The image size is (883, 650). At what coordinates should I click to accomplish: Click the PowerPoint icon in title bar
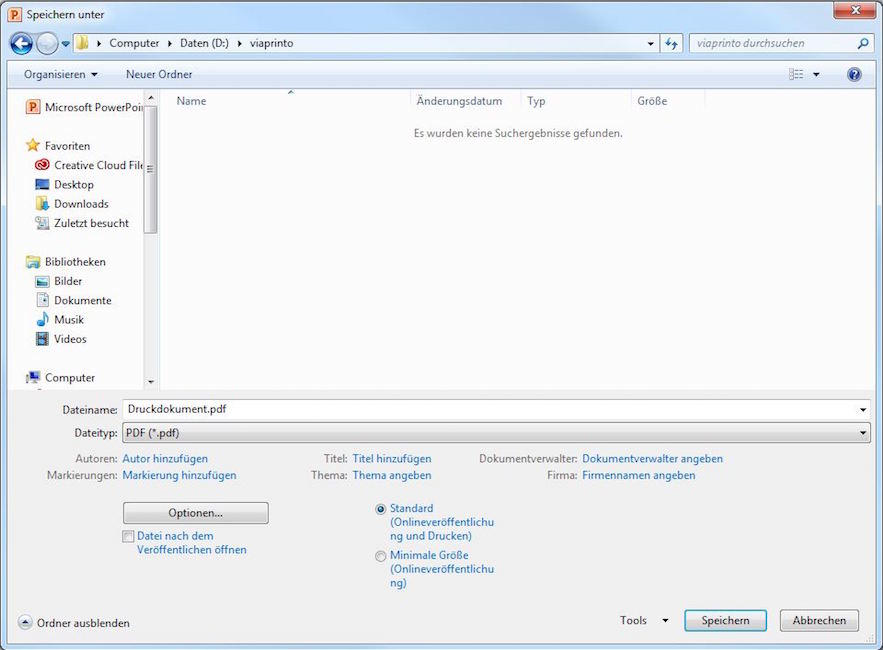(x=15, y=14)
